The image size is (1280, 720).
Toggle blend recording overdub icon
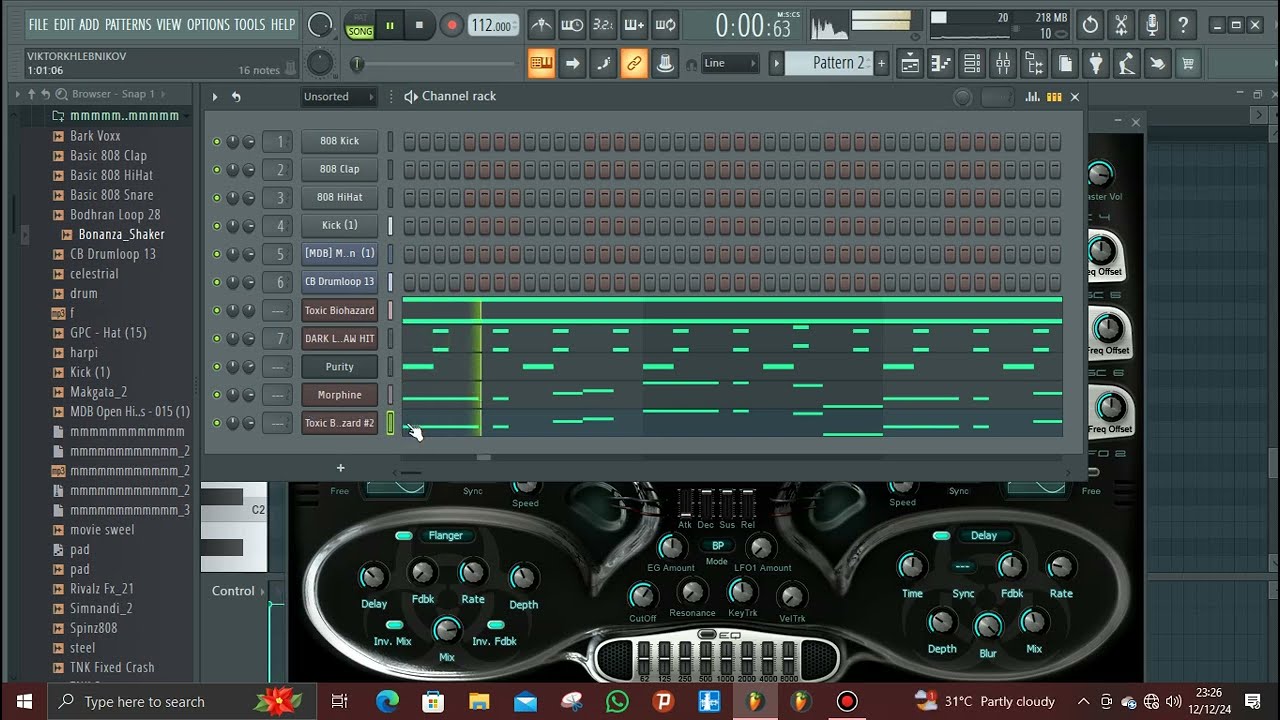tap(634, 25)
